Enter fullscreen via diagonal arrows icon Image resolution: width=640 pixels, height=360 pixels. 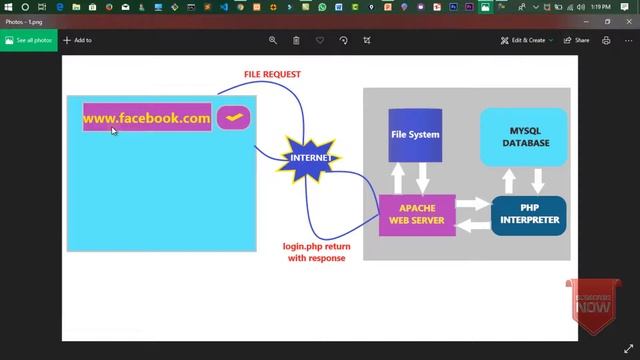629,349
